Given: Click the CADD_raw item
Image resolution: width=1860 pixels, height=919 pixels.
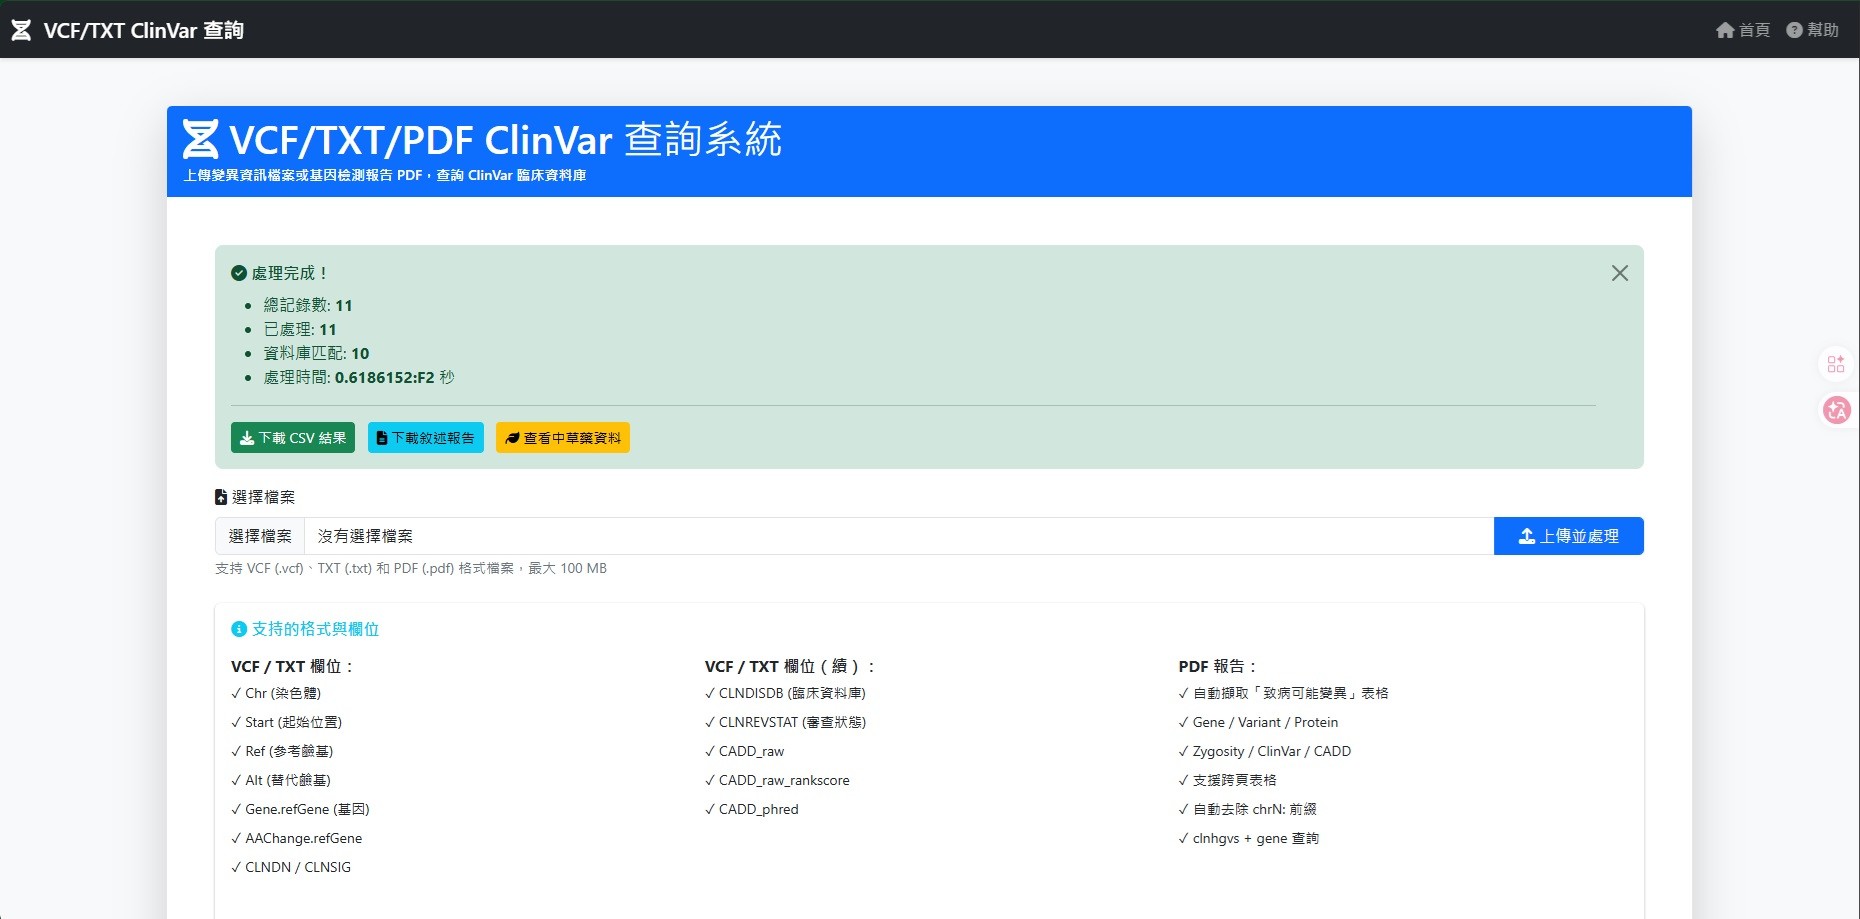Looking at the screenshot, I should (x=745, y=751).
